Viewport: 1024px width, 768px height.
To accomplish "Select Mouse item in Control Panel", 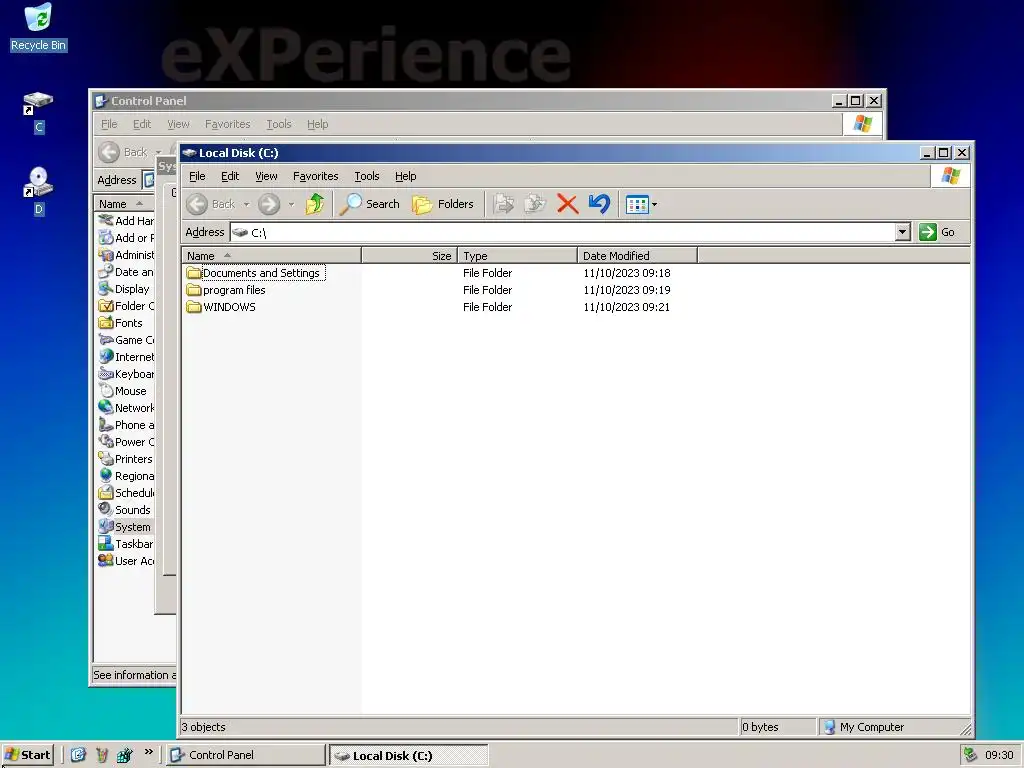I will click(123, 391).
